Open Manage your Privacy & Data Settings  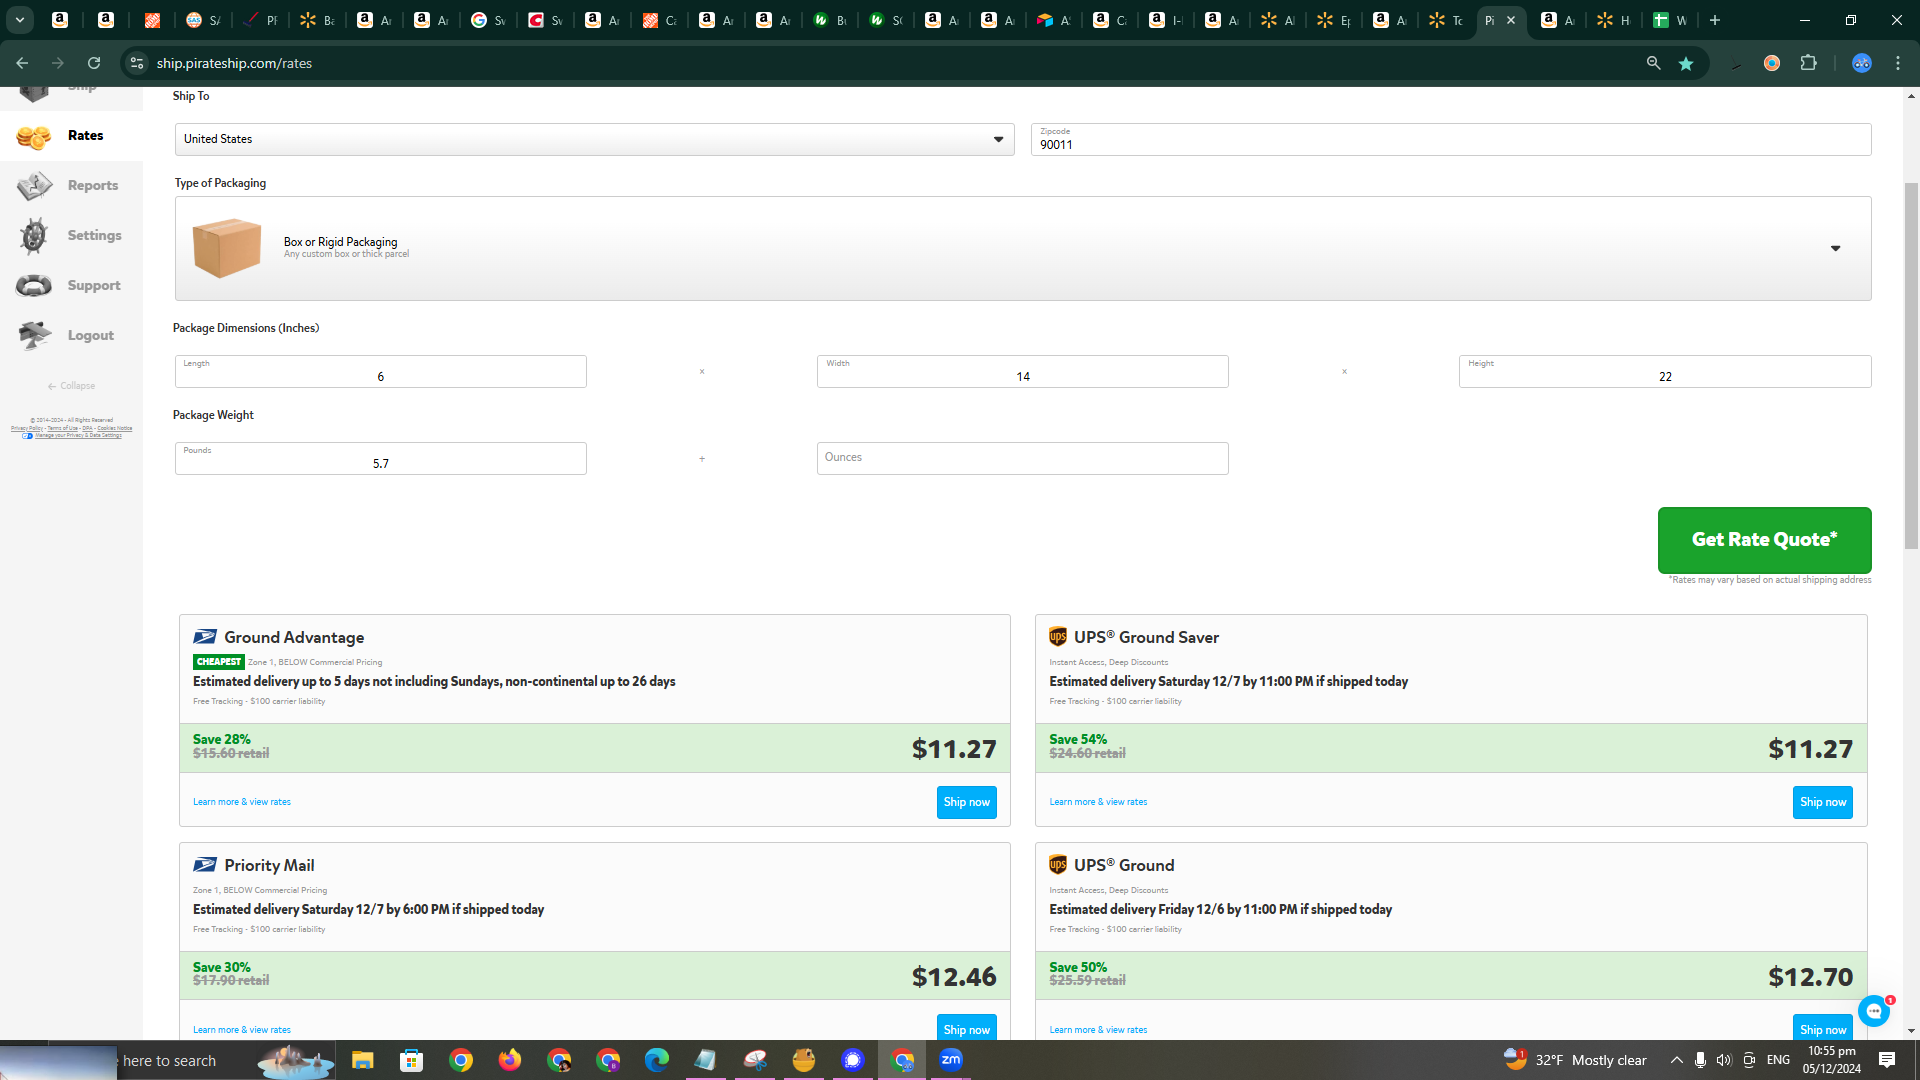[78, 436]
